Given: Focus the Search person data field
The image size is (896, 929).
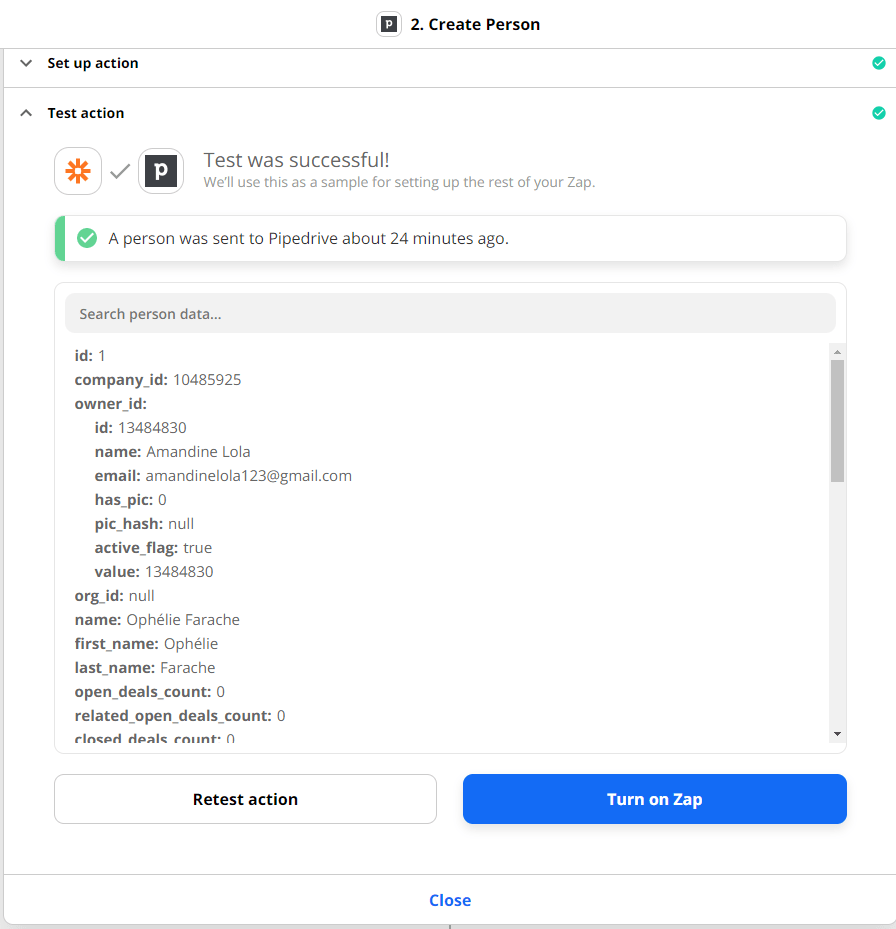Looking at the screenshot, I should tap(450, 313).
